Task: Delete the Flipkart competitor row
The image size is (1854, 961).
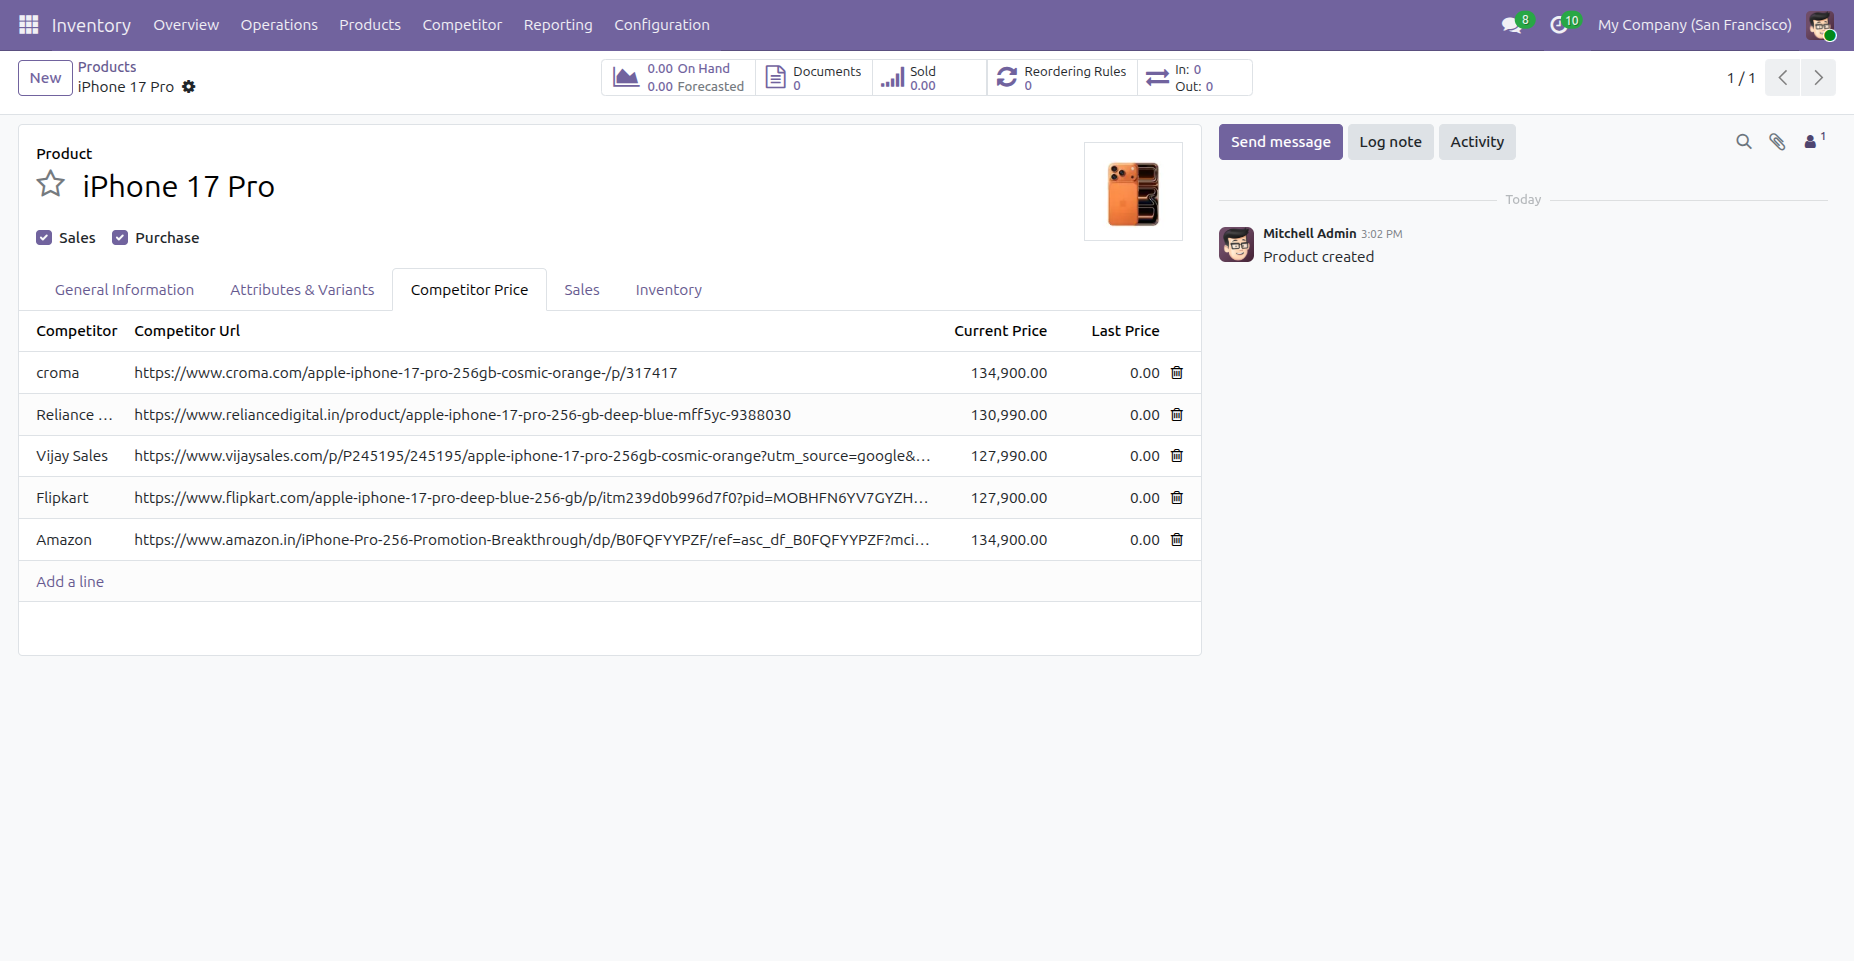Action: [1177, 498]
